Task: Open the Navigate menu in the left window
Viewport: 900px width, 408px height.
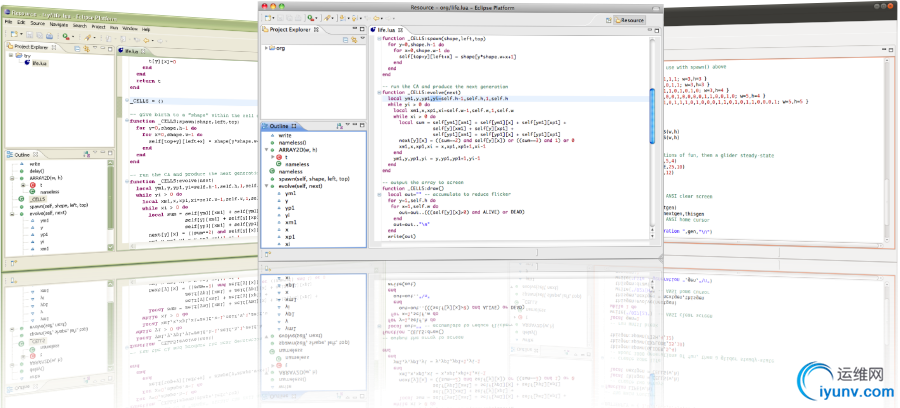Action: tap(59, 25)
